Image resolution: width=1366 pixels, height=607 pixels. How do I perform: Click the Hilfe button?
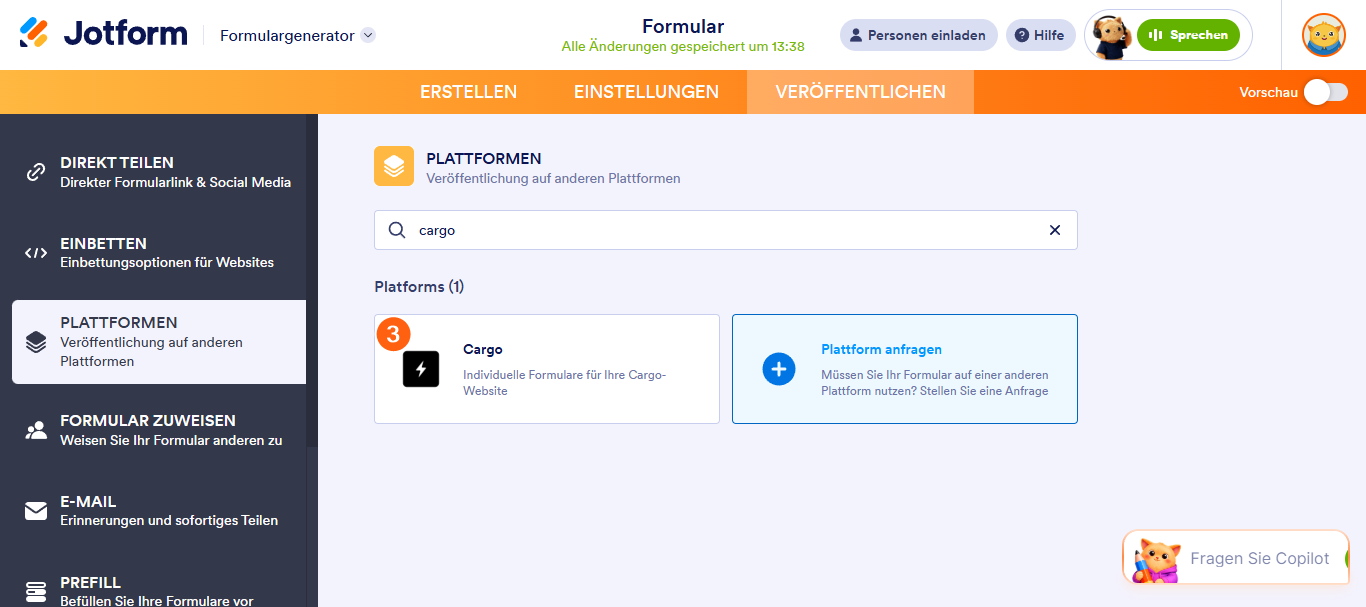click(1040, 35)
